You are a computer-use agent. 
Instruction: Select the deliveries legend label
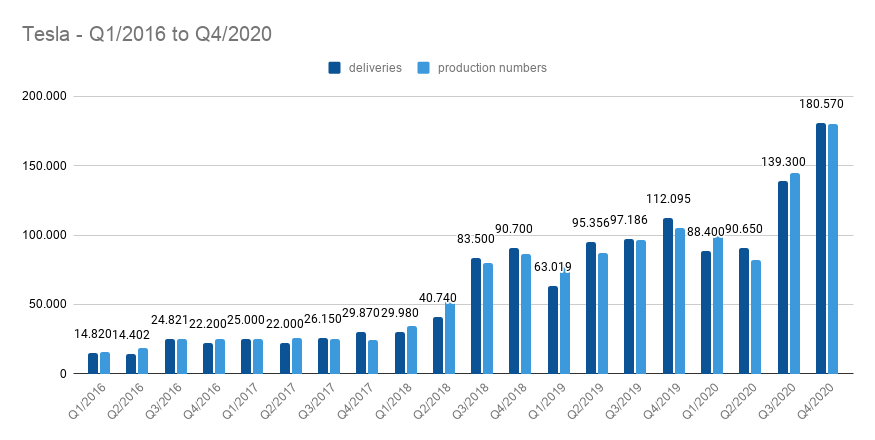coord(375,68)
